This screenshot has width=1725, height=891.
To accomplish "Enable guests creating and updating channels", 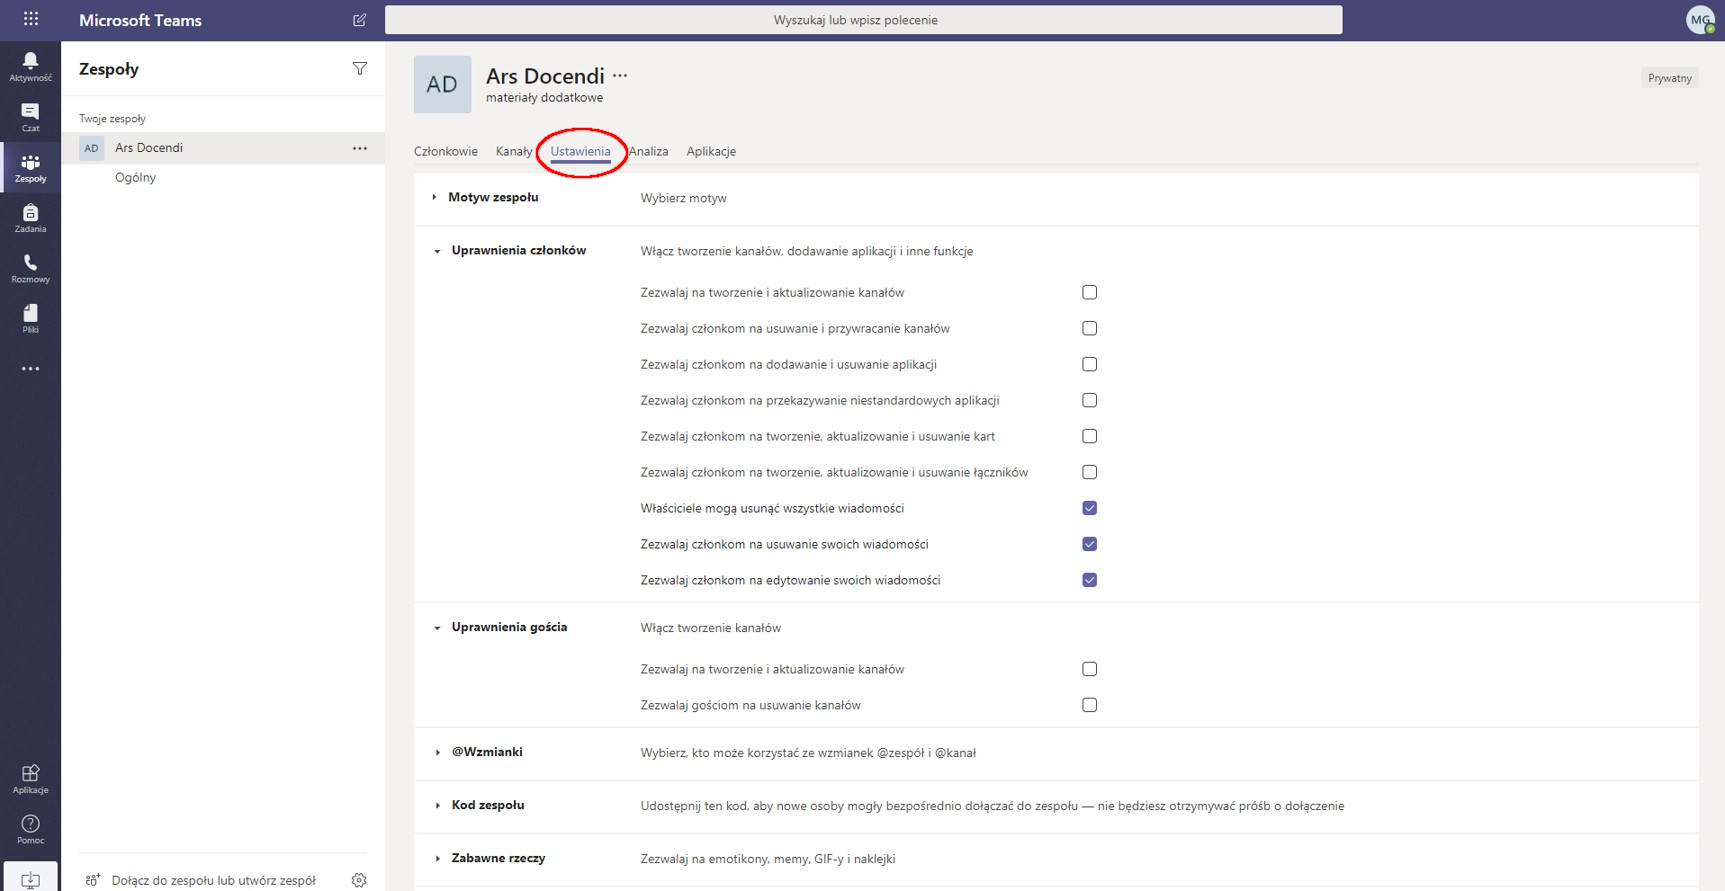I will pos(1090,669).
